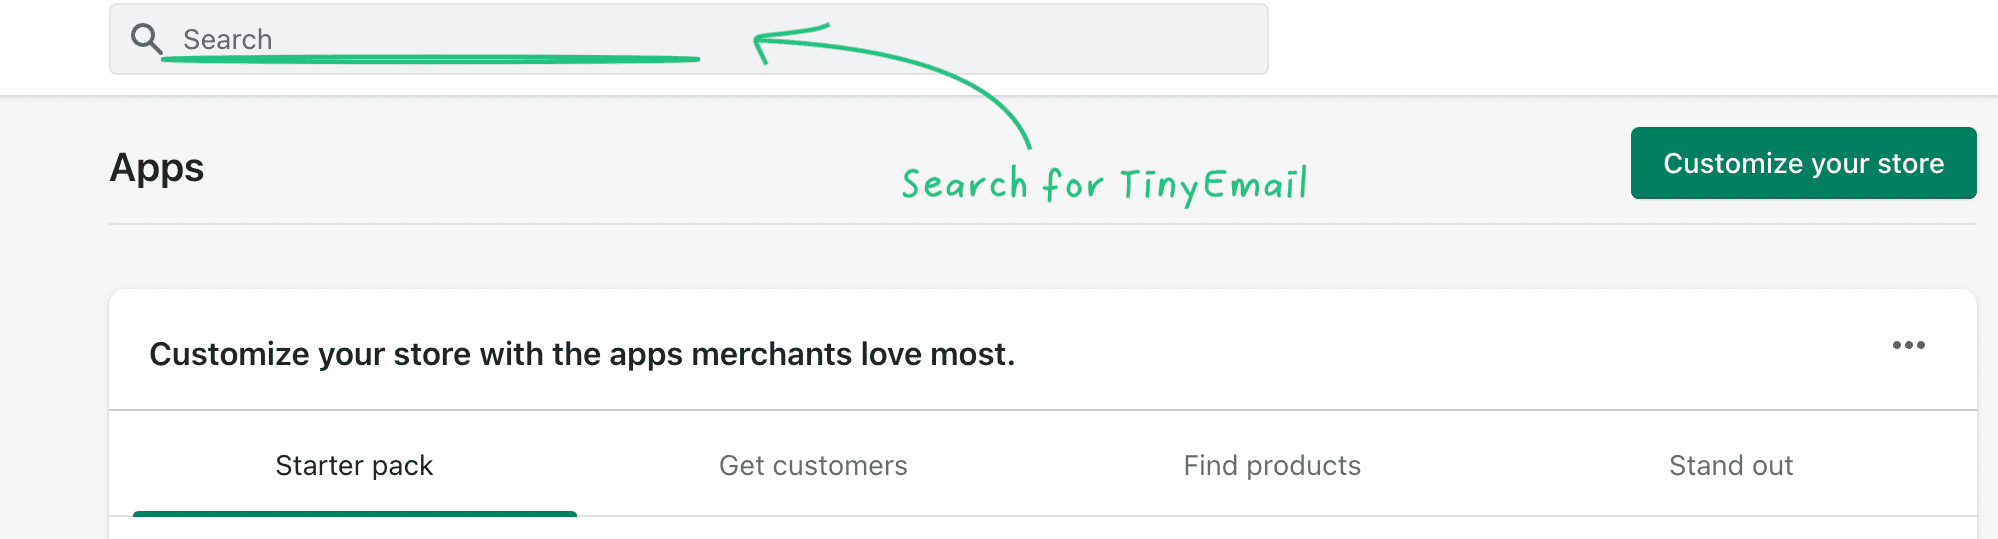Expand card options via the ellipsis
This screenshot has width=1998, height=539.
click(x=1908, y=345)
